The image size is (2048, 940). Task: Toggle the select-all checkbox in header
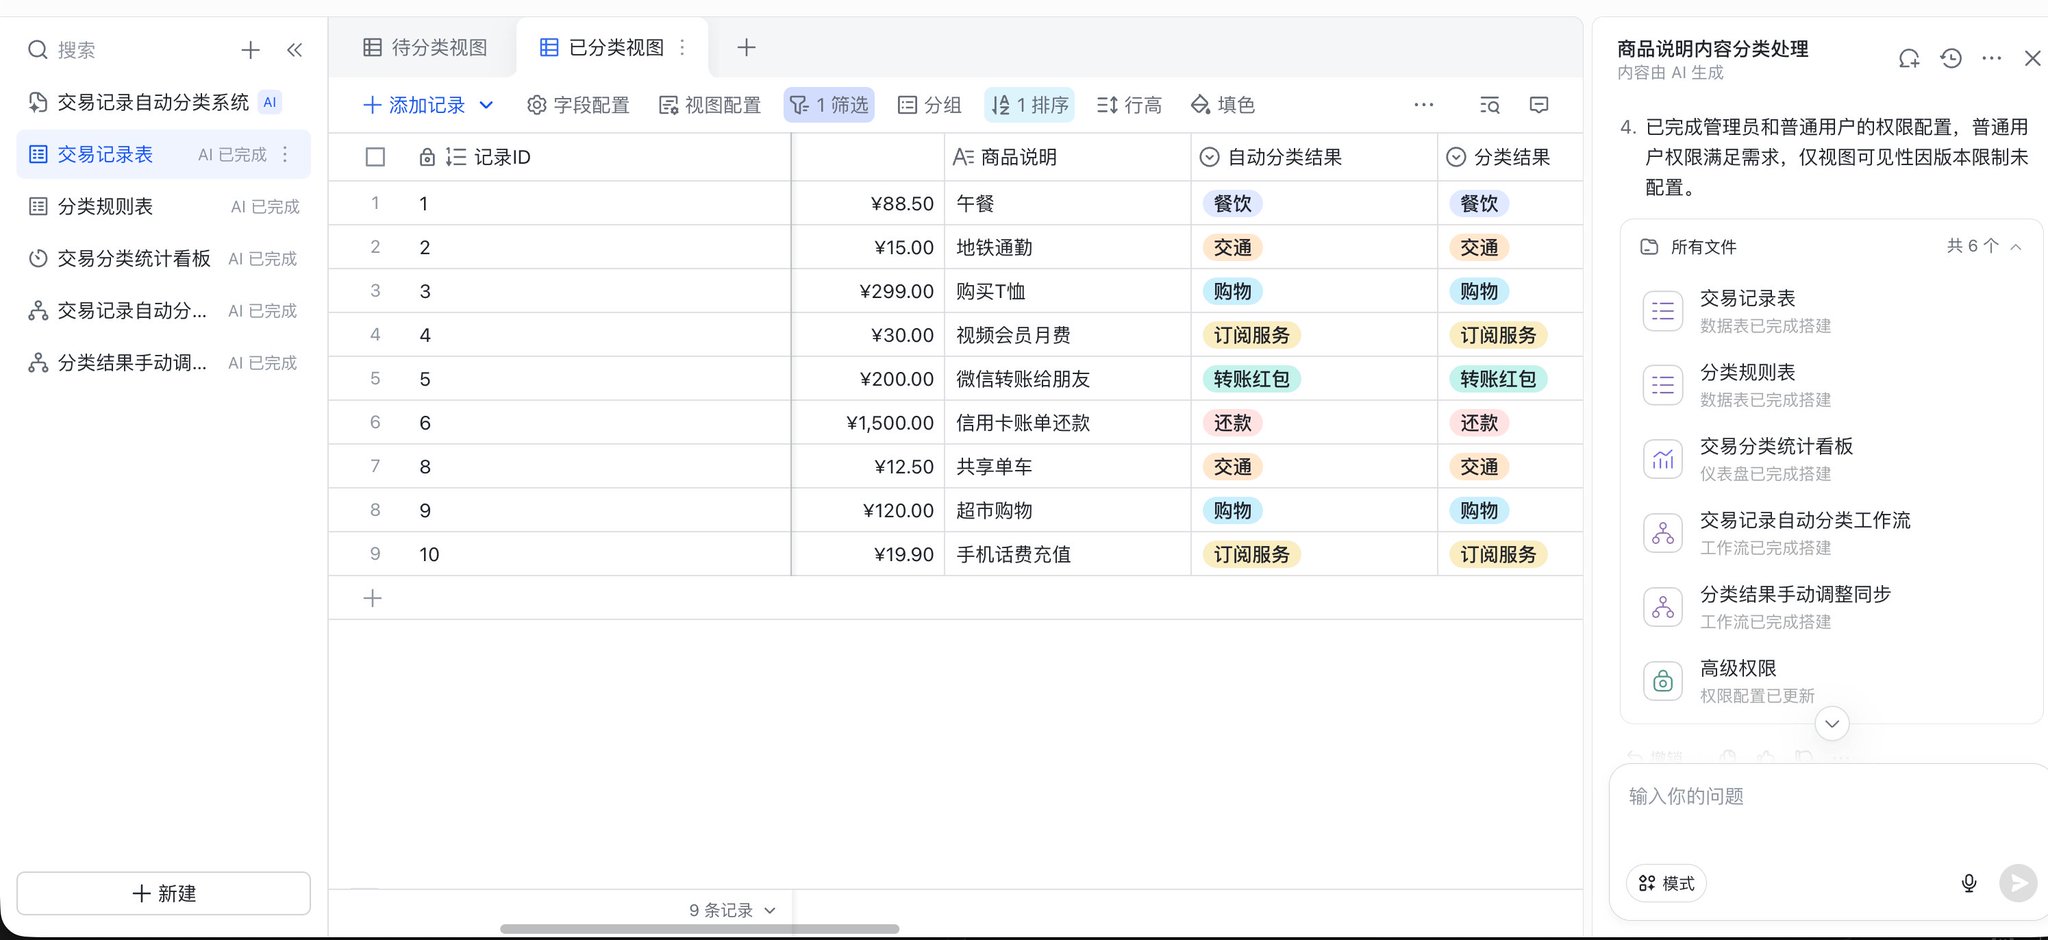375,157
